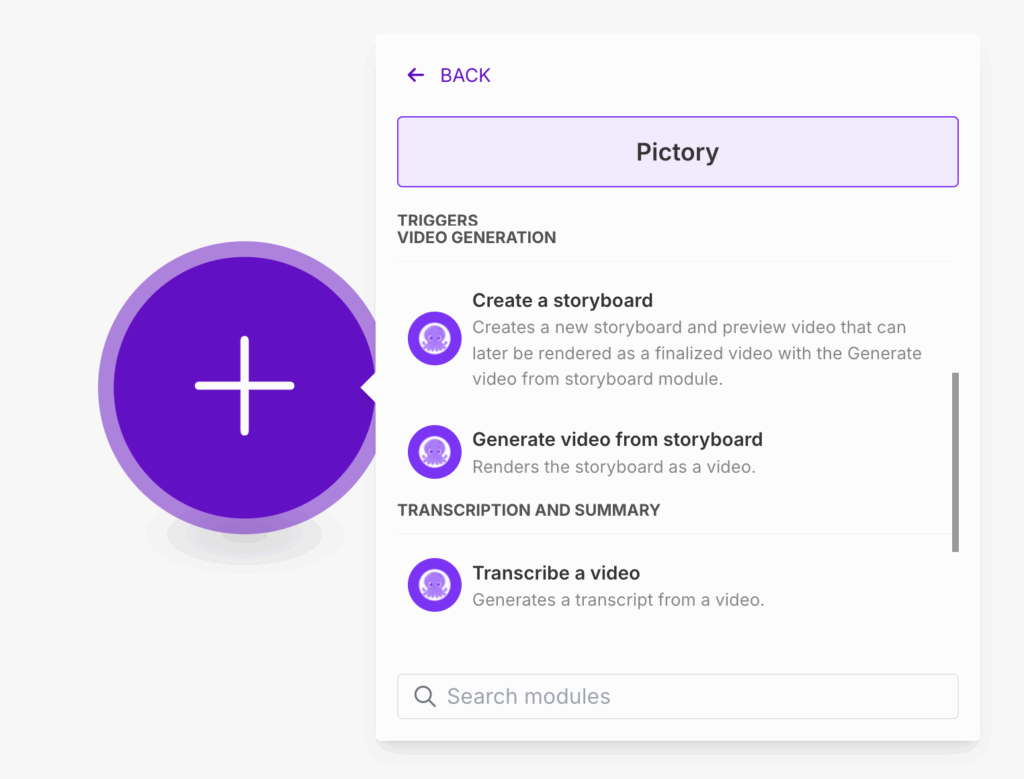Focus the Search modules input field

tap(690, 696)
